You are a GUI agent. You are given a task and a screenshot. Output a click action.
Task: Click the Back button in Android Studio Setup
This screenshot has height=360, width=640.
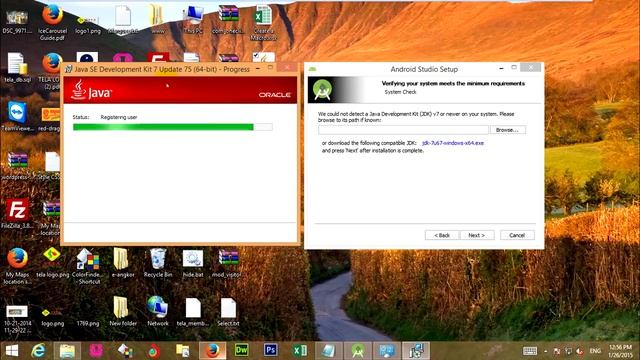pos(442,235)
